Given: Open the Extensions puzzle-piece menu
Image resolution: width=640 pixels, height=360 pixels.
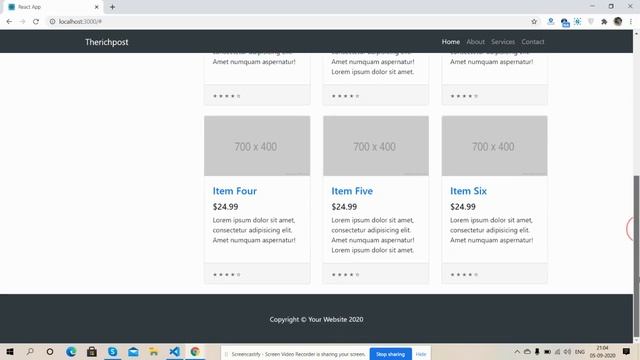Looking at the screenshot, I should (x=604, y=22).
